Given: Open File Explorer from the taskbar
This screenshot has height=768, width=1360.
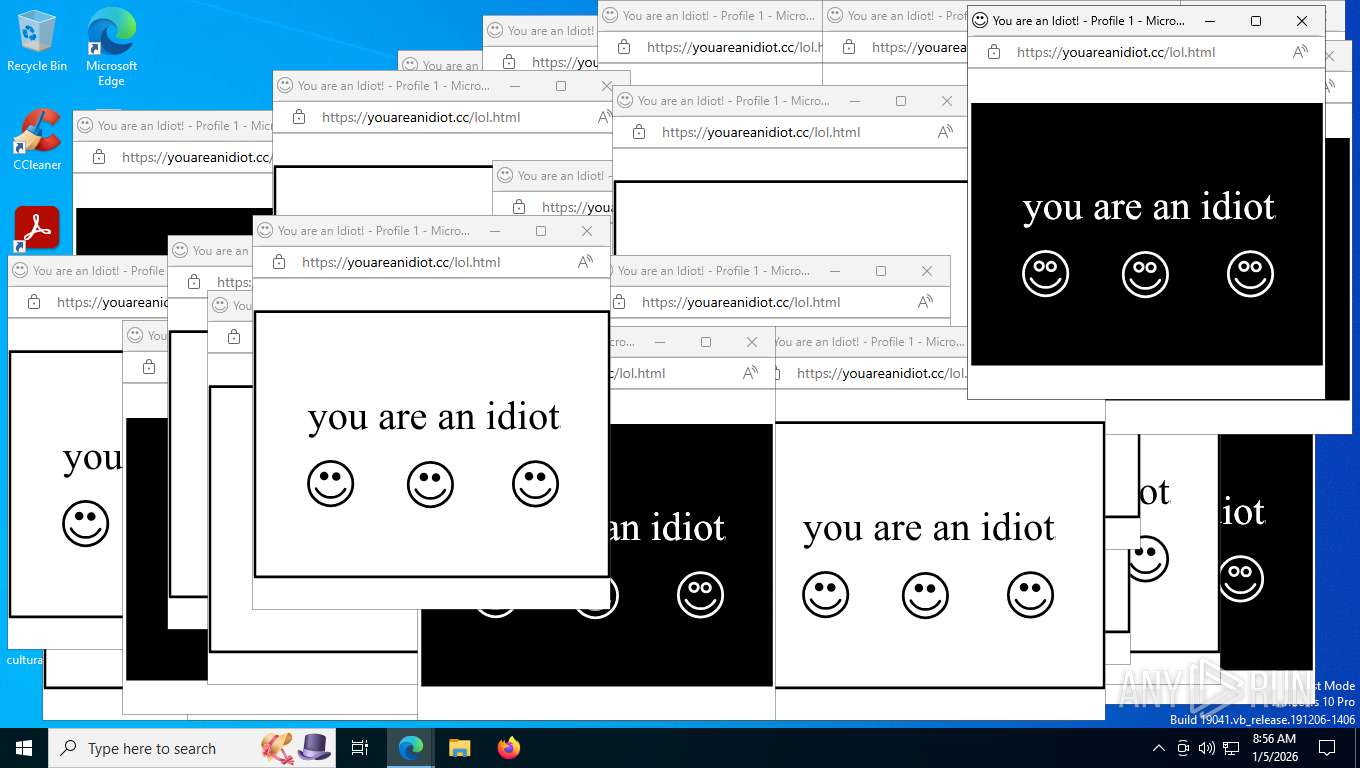Looking at the screenshot, I should click(x=459, y=748).
